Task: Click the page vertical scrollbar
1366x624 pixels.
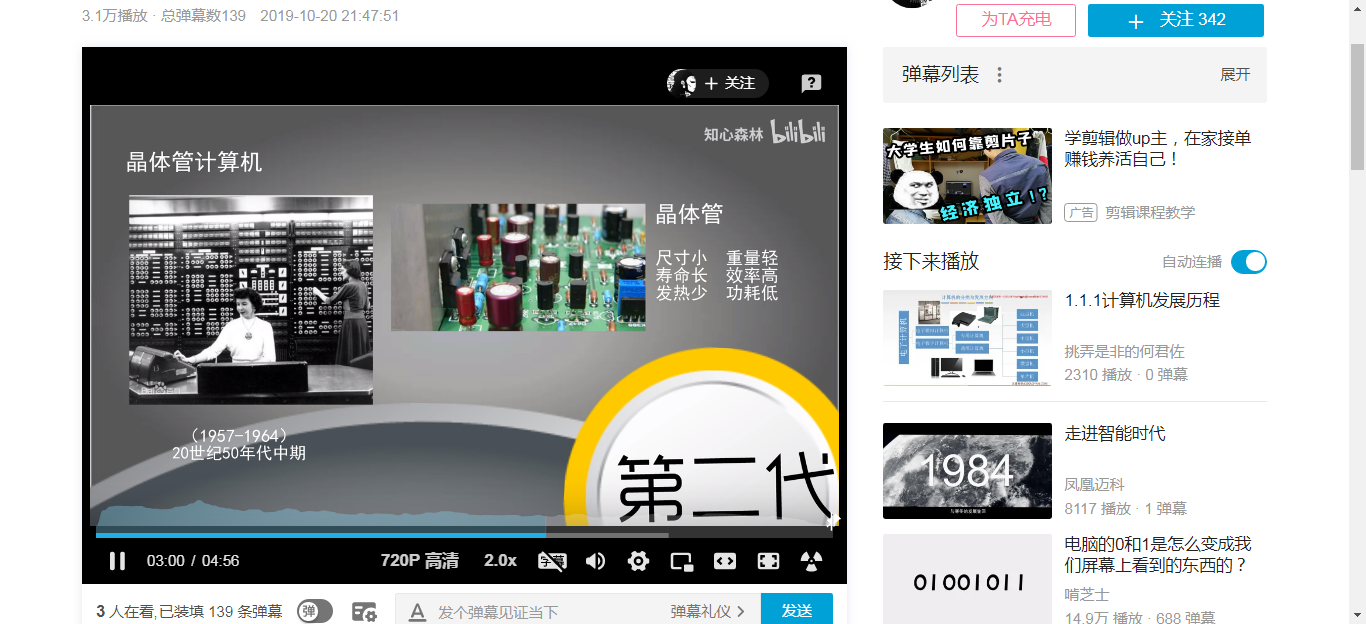Action: (1358, 105)
